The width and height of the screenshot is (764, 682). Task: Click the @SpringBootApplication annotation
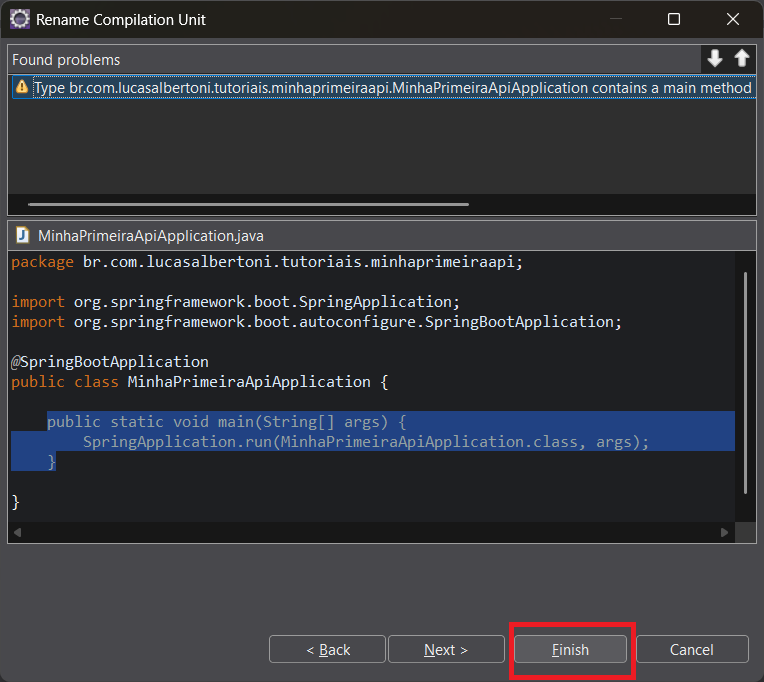coord(110,362)
